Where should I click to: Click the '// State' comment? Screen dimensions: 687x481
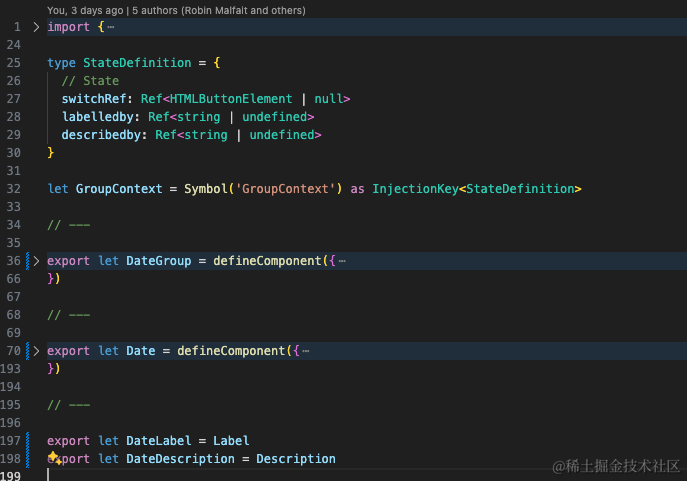90,81
